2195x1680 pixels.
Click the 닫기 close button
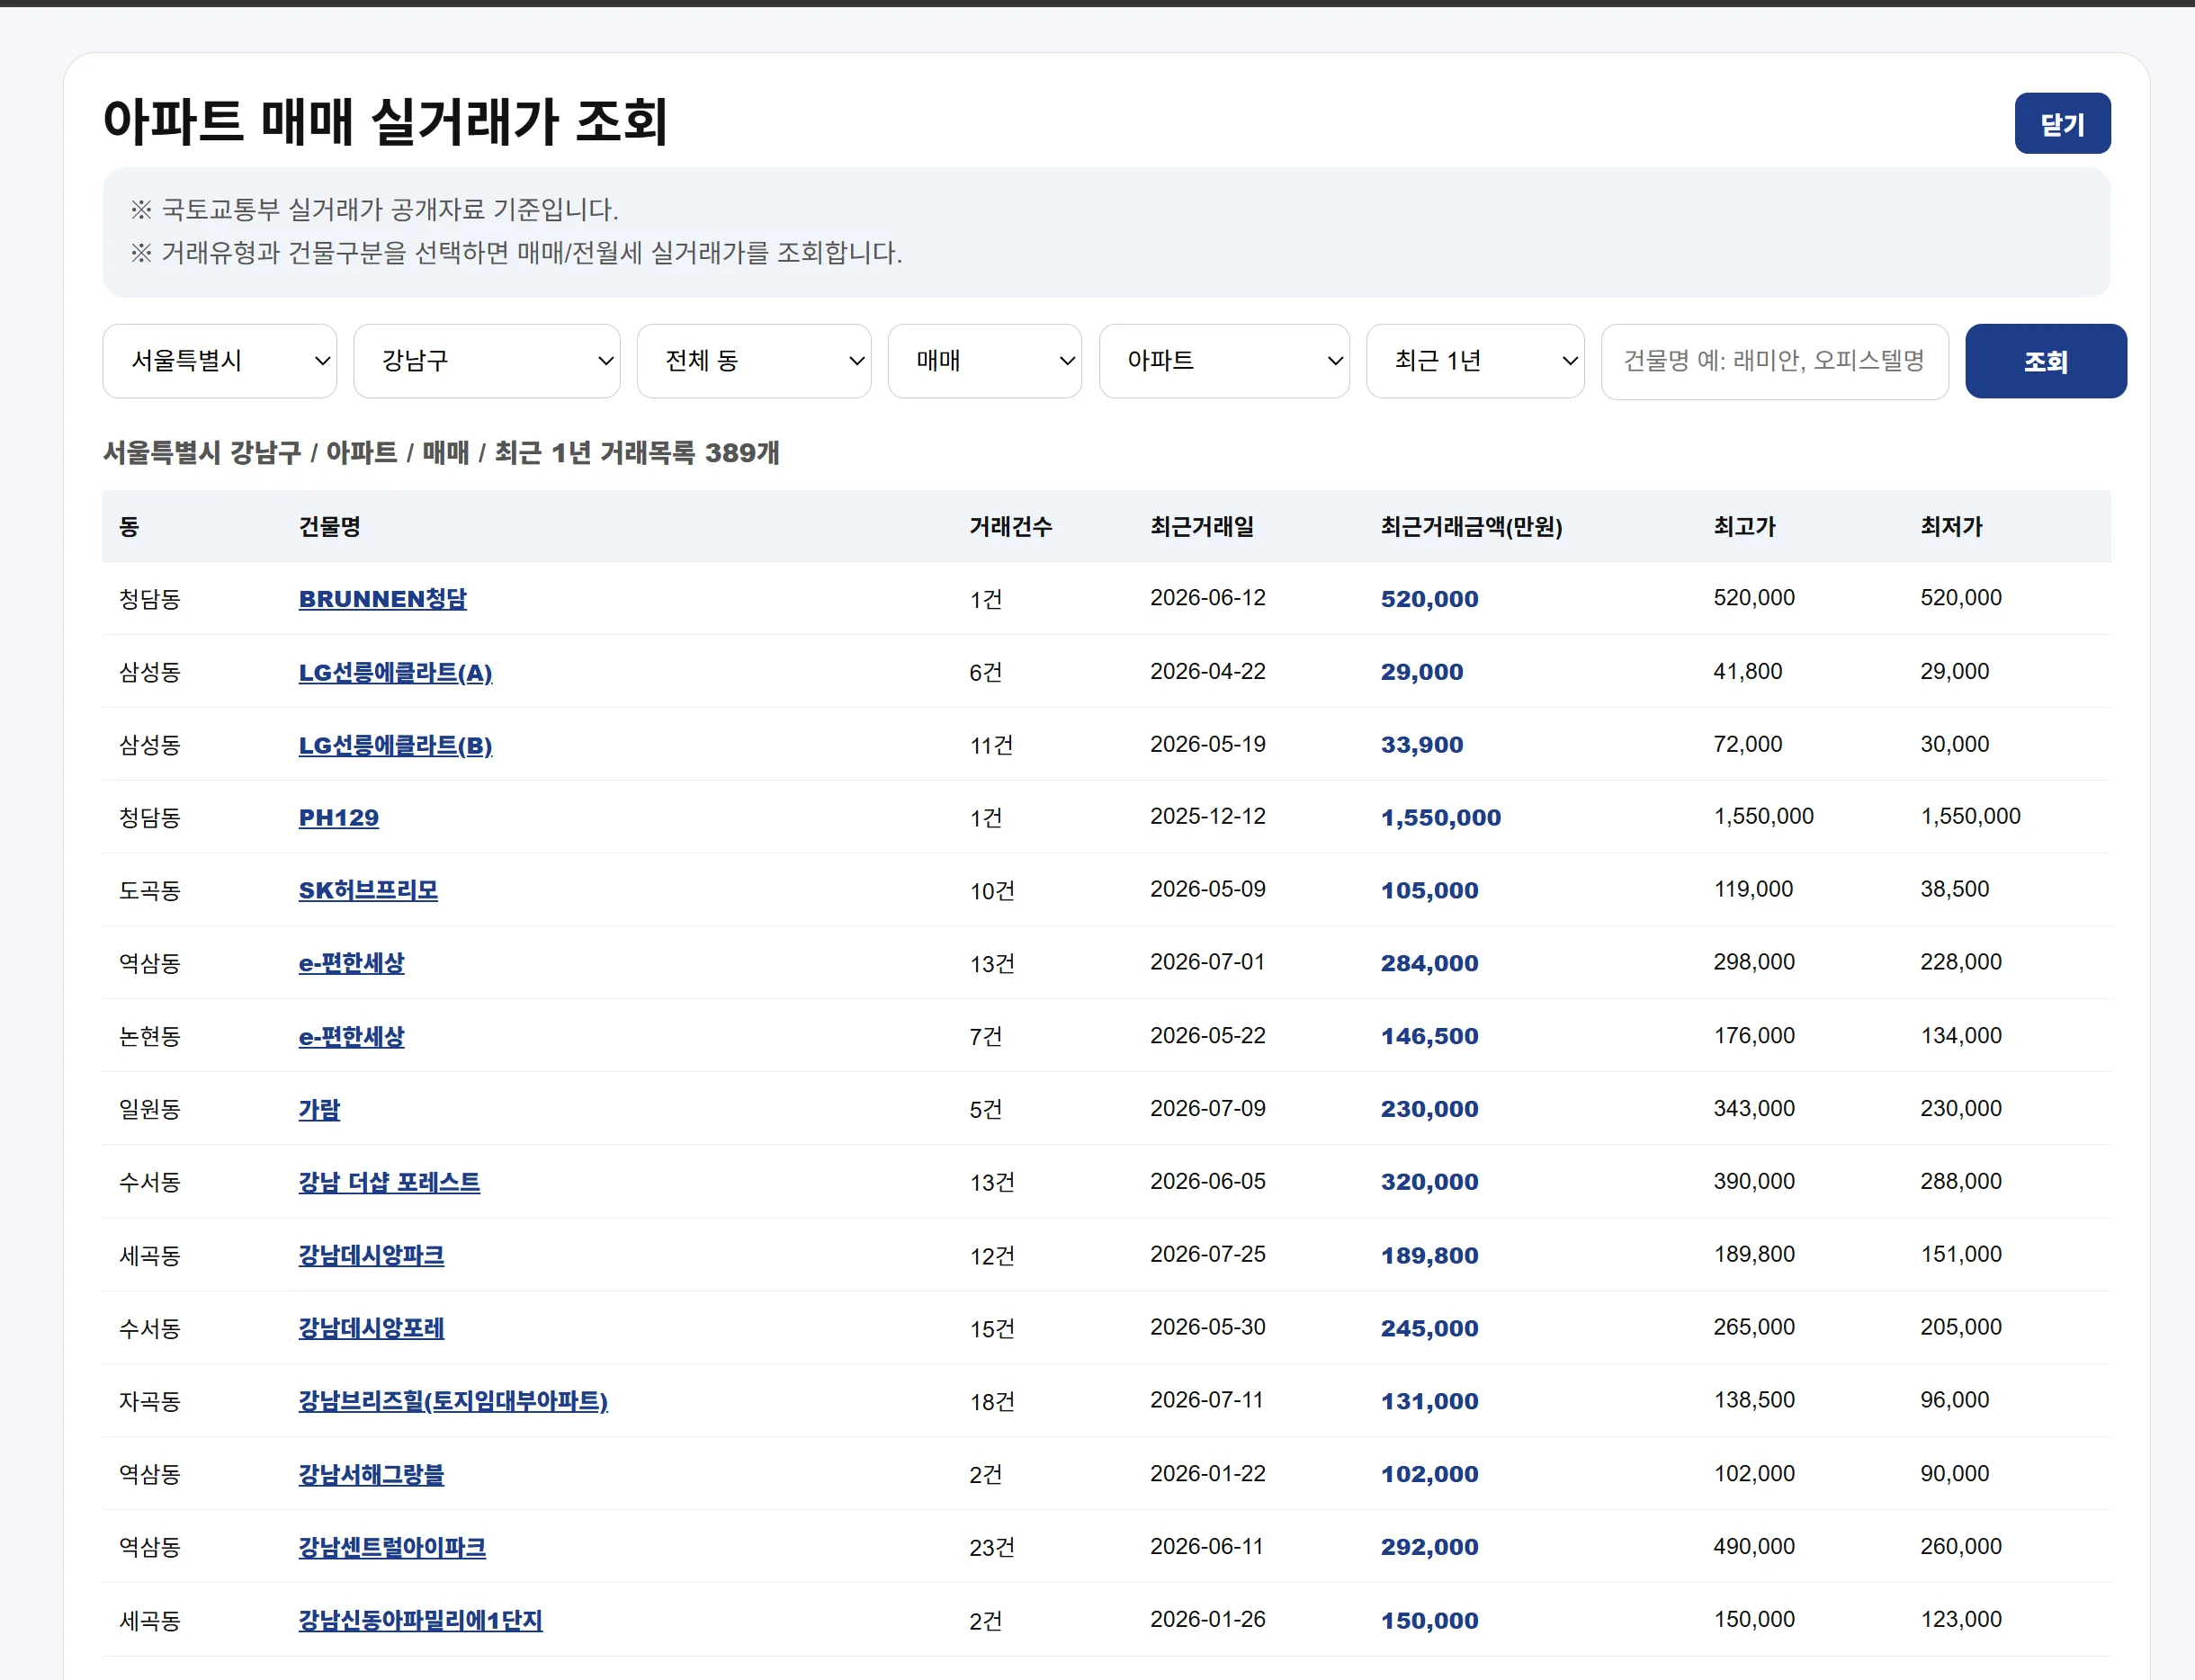2062,123
